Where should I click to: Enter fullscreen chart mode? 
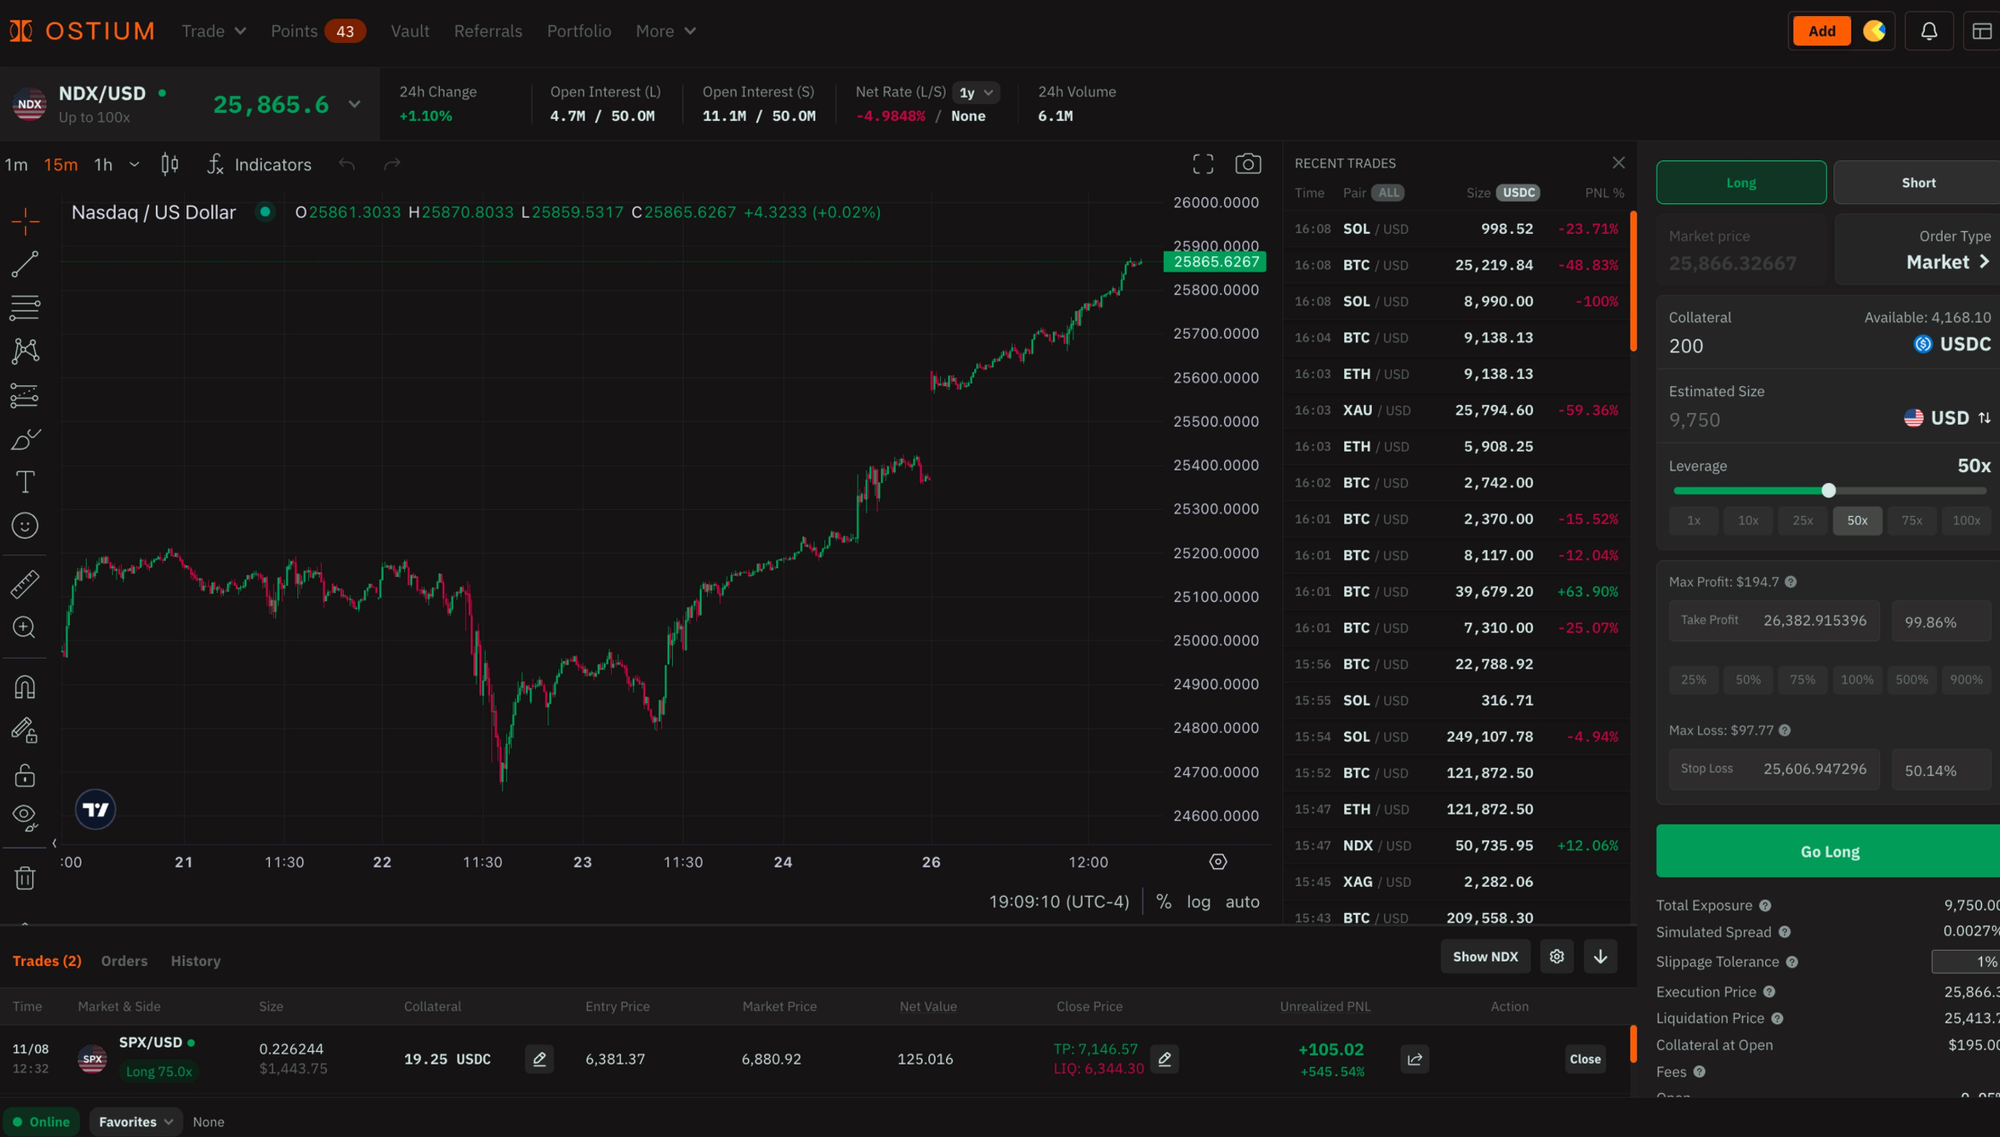click(1203, 164)
